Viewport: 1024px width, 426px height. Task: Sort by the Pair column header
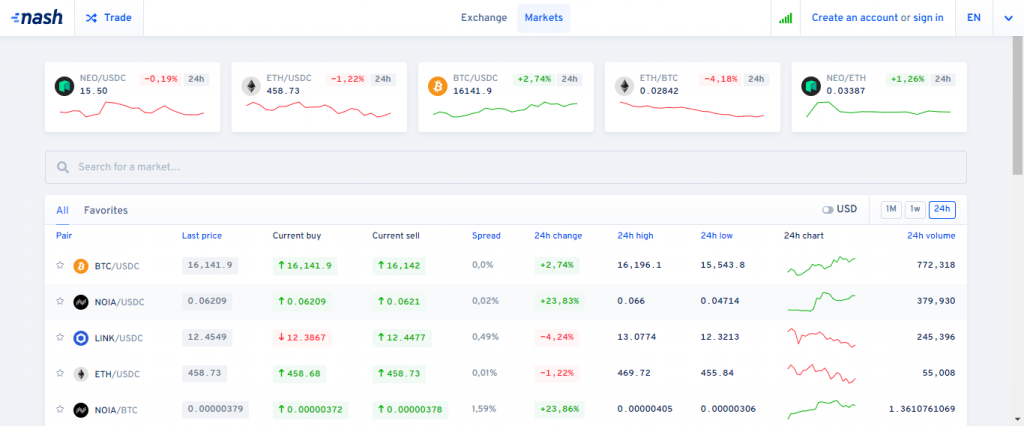tap(64, 236)
